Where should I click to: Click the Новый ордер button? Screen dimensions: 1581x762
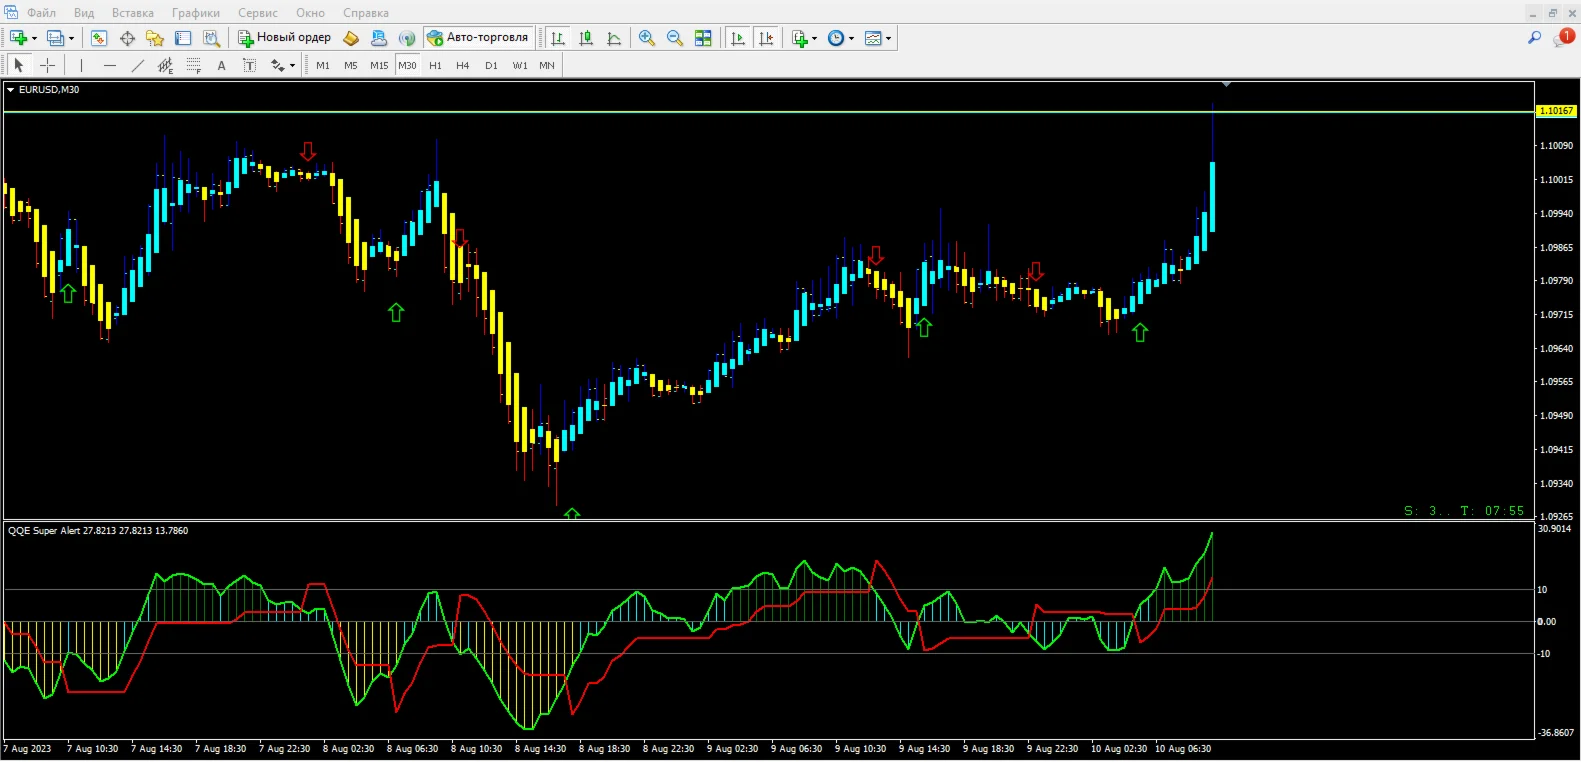[285, 38]
